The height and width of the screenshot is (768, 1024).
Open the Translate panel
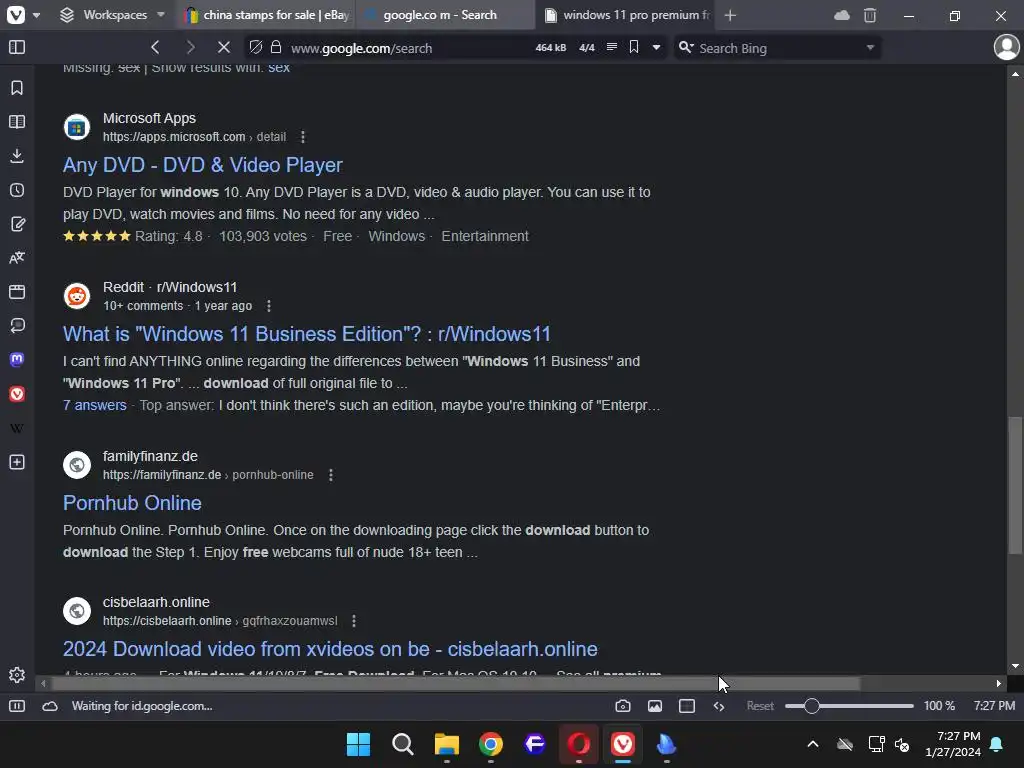[x=17, y=257]
